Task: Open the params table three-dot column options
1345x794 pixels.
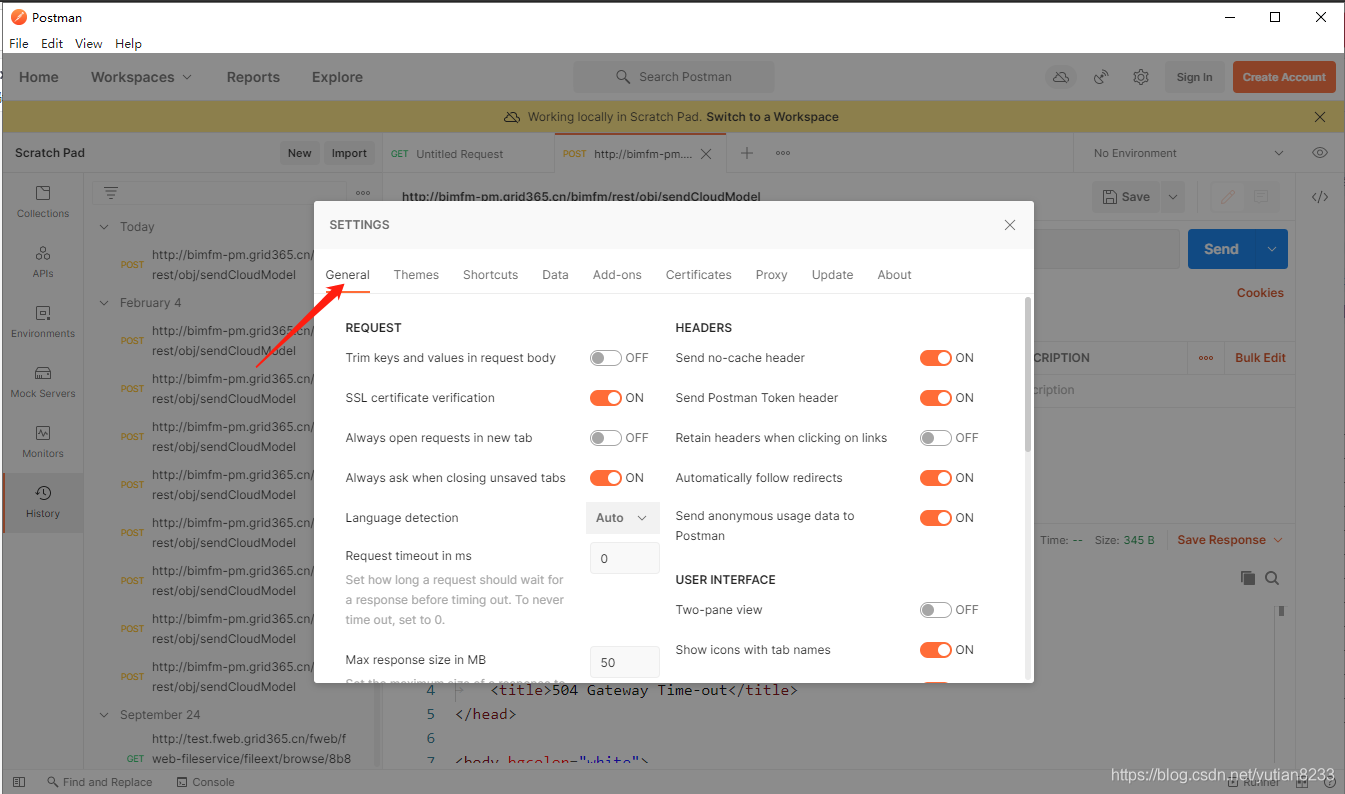Action: click(x=1206, y=358)
